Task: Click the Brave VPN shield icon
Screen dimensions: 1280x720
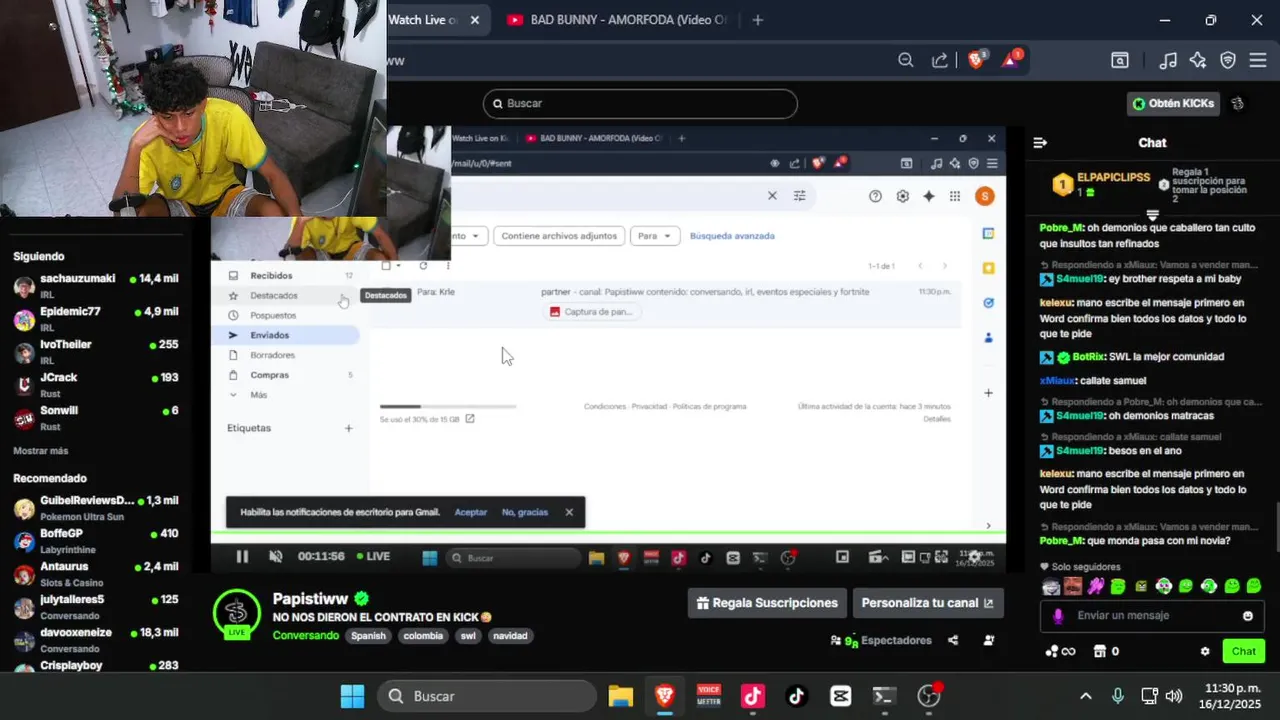Action: point(1228,60)
